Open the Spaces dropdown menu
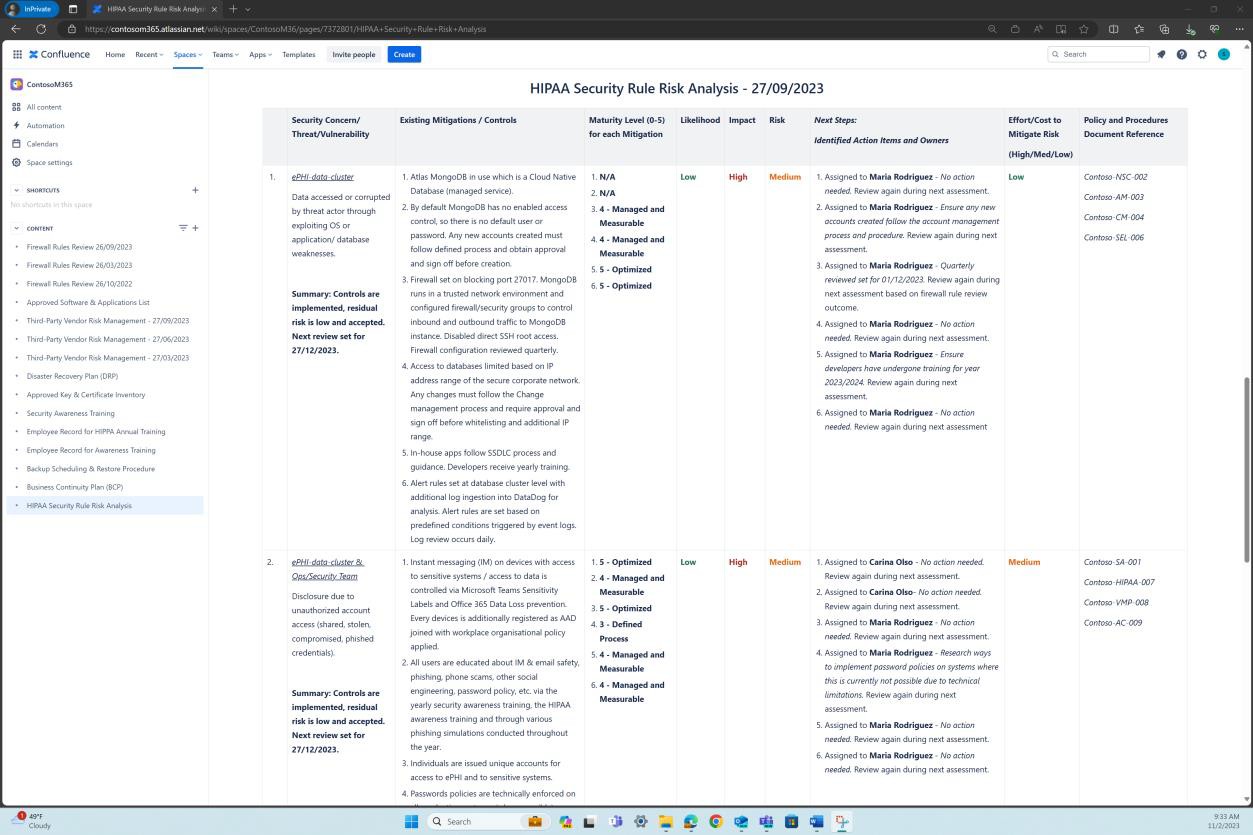Image resolution: width=1253 pixels, height=835 pixels. point(187,55)
